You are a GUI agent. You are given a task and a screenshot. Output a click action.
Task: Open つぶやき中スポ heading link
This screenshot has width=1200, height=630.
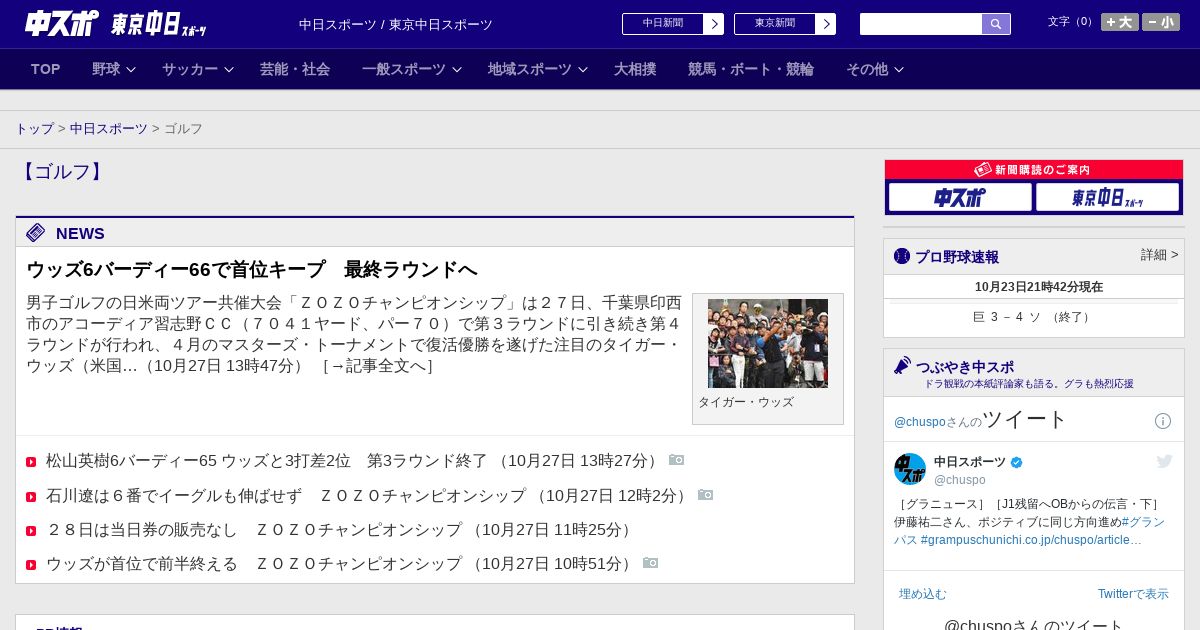click(965, 367)
